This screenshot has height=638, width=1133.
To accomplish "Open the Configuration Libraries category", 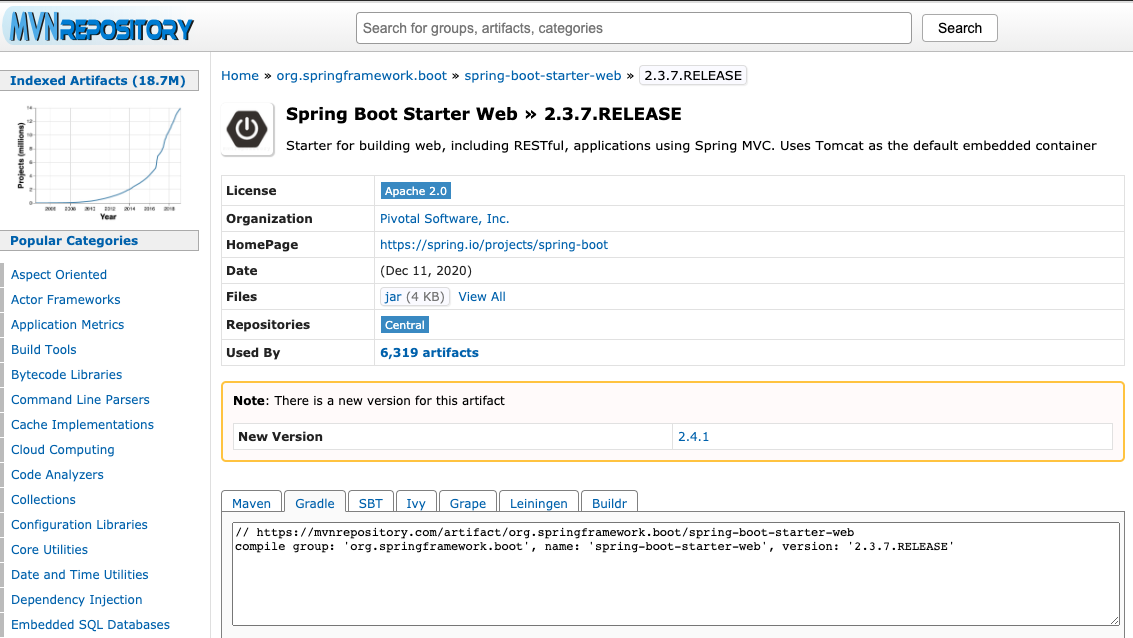I will tap(79, 525).
